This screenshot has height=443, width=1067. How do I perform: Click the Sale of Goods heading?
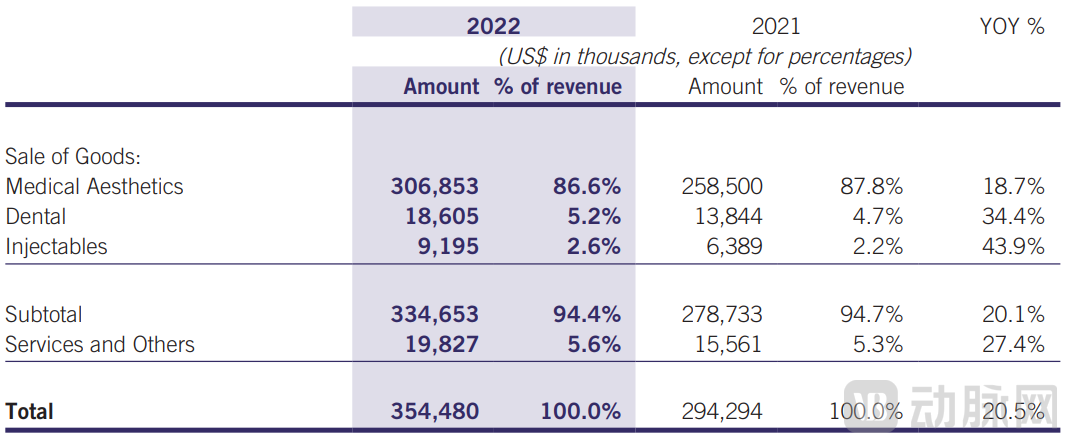click(72, 157)
